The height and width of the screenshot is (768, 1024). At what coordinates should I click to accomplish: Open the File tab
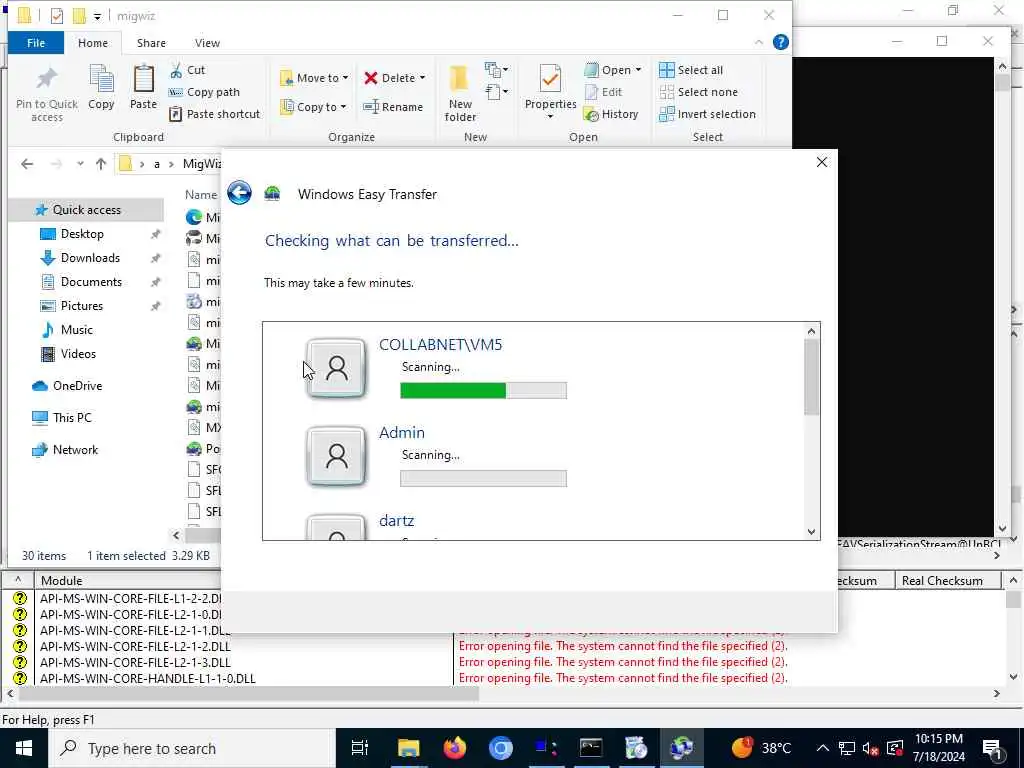click(x=36, y=42)
